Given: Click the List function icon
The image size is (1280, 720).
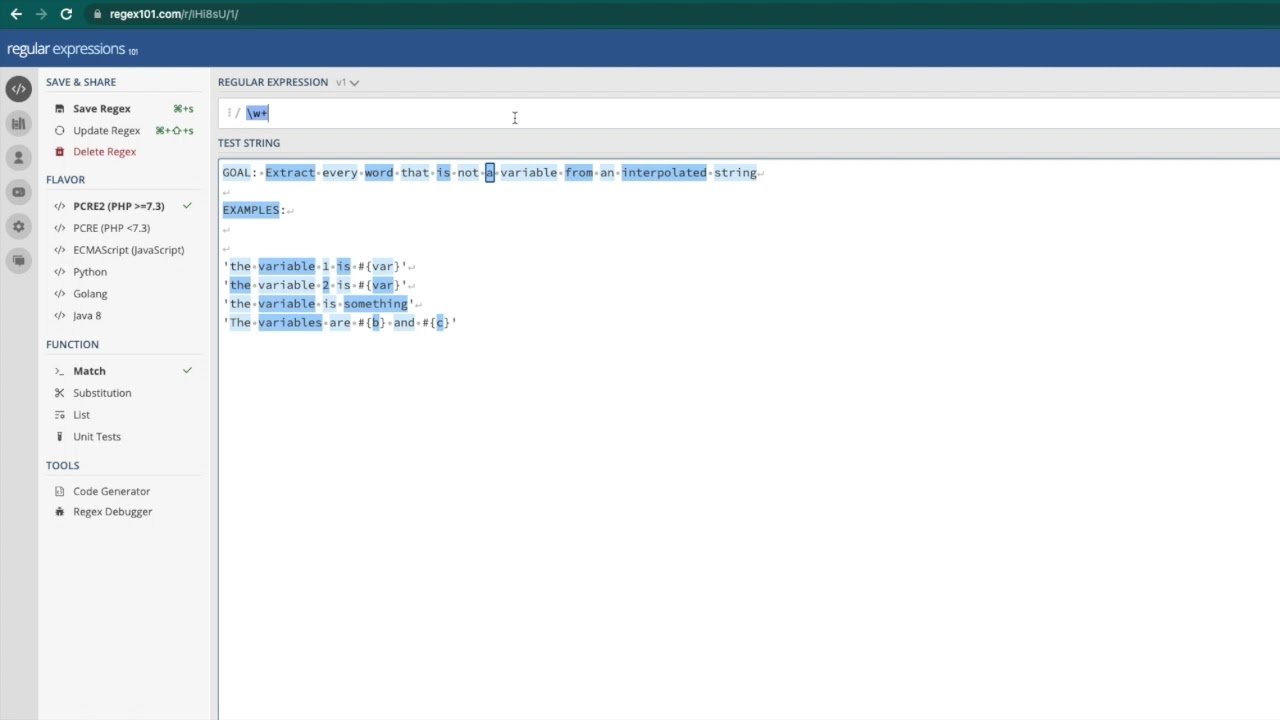Looking at the screenshot, I should point(60,415).
